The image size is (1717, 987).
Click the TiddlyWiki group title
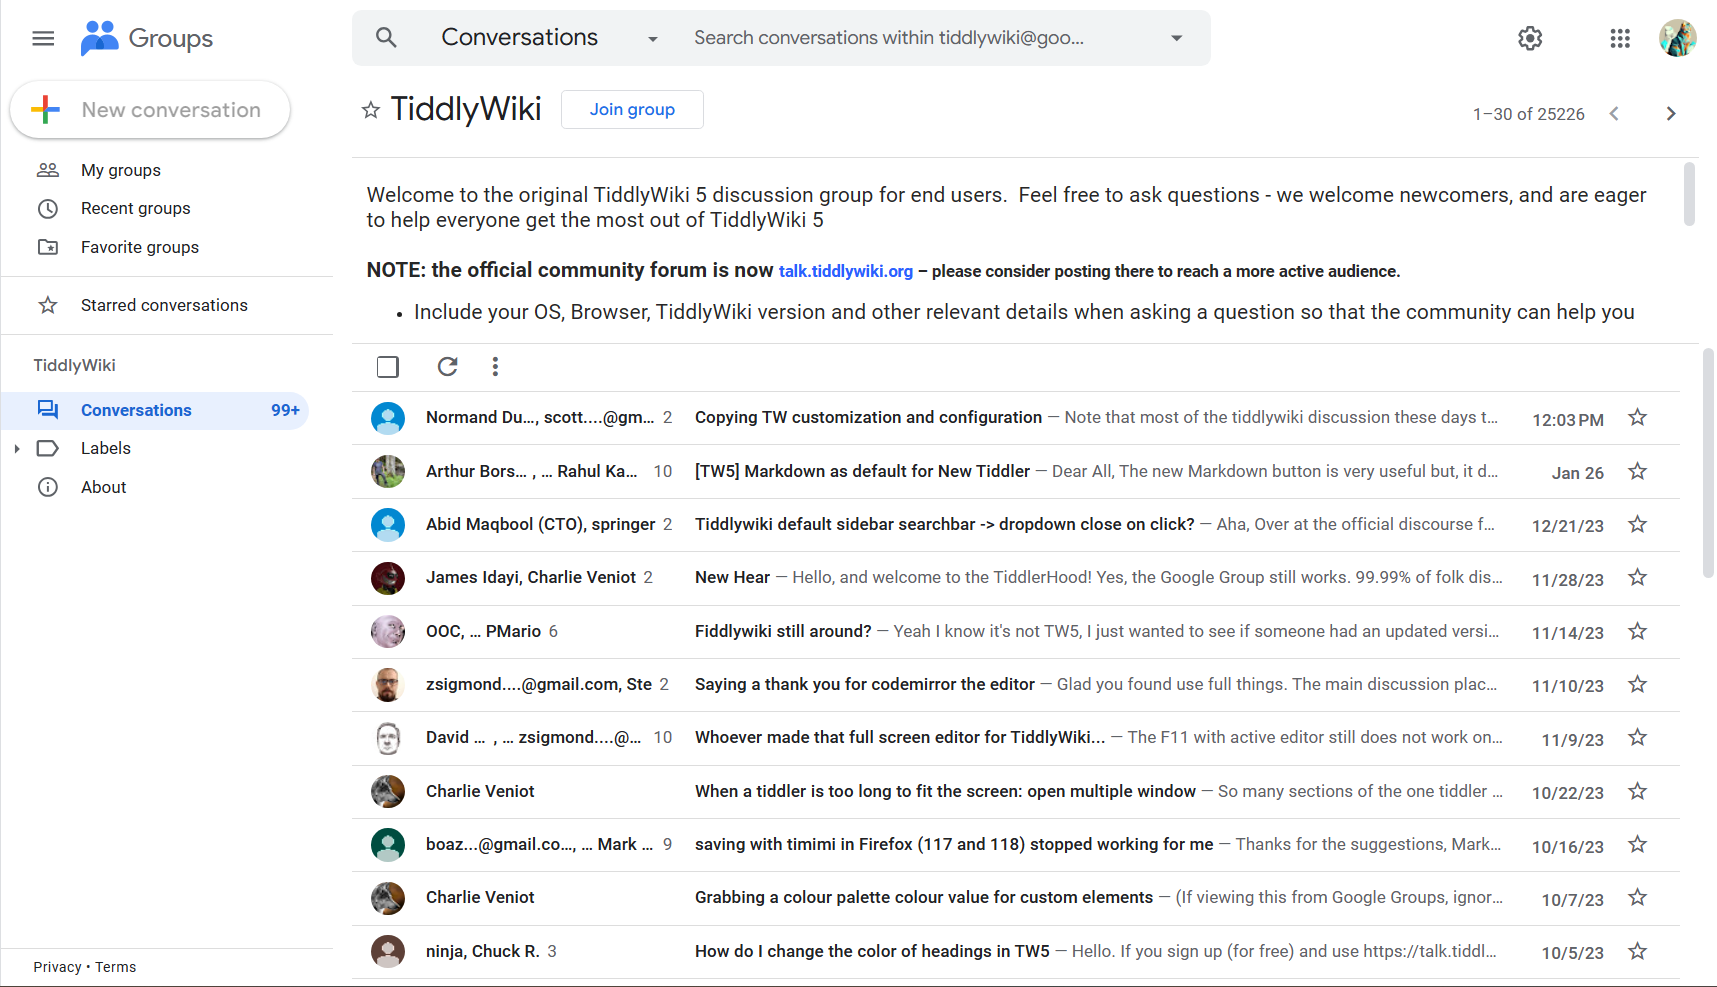pyautogui.click(x=466, y=109)
